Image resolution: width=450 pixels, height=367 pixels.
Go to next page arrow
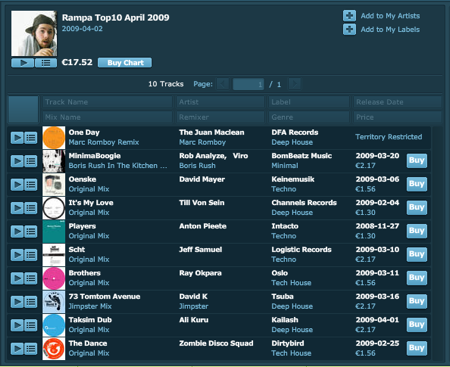[295, 84]
